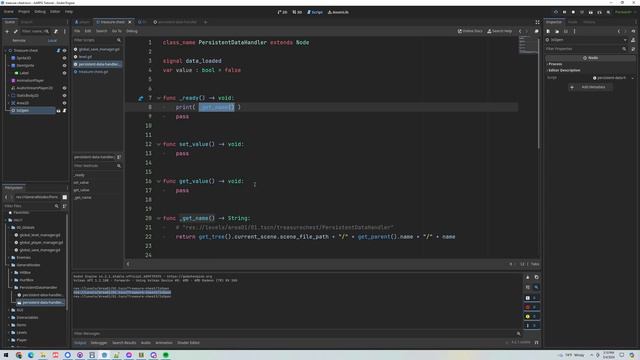Toggle visibility of StaticBody2D node

[x=64, y=96]
